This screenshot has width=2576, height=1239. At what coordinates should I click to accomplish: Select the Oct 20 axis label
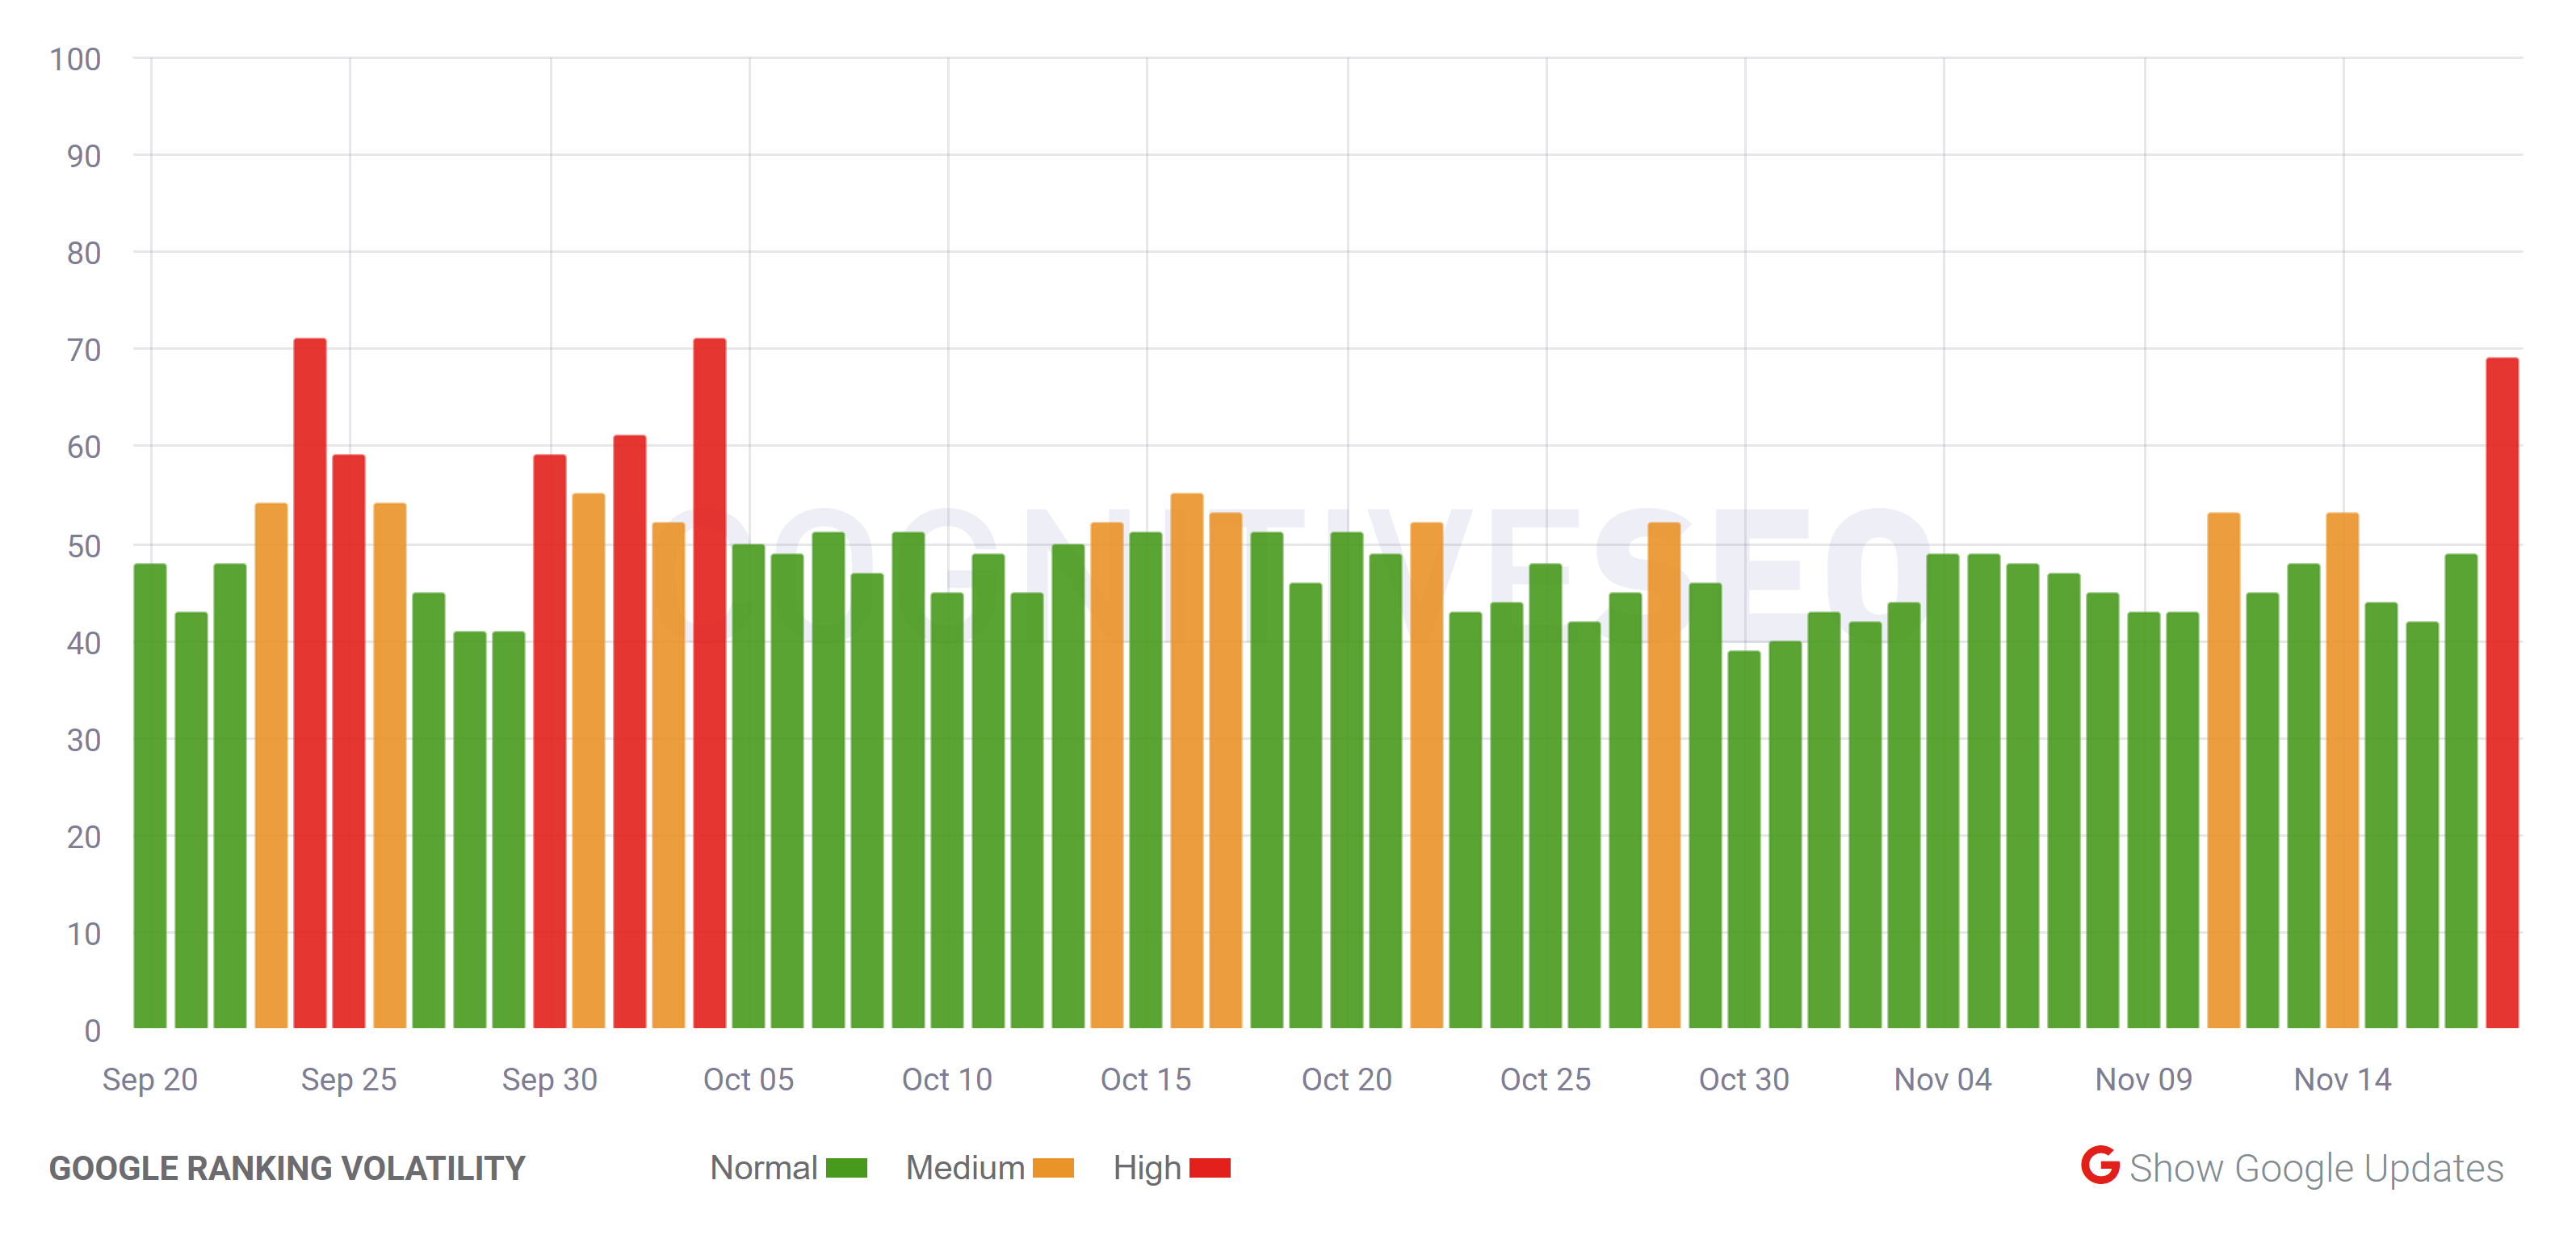(x=1348, y=1080)
